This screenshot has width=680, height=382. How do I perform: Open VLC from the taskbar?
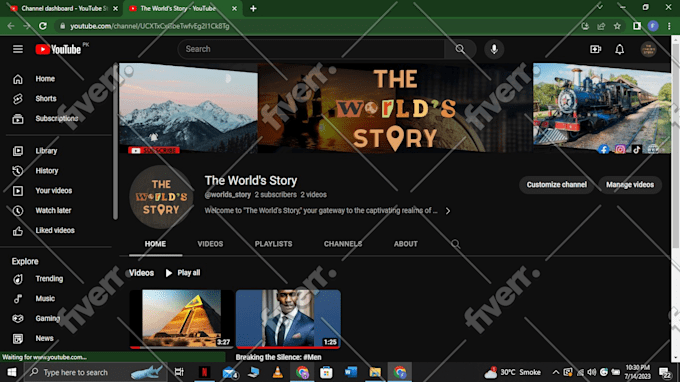[278, 372]
